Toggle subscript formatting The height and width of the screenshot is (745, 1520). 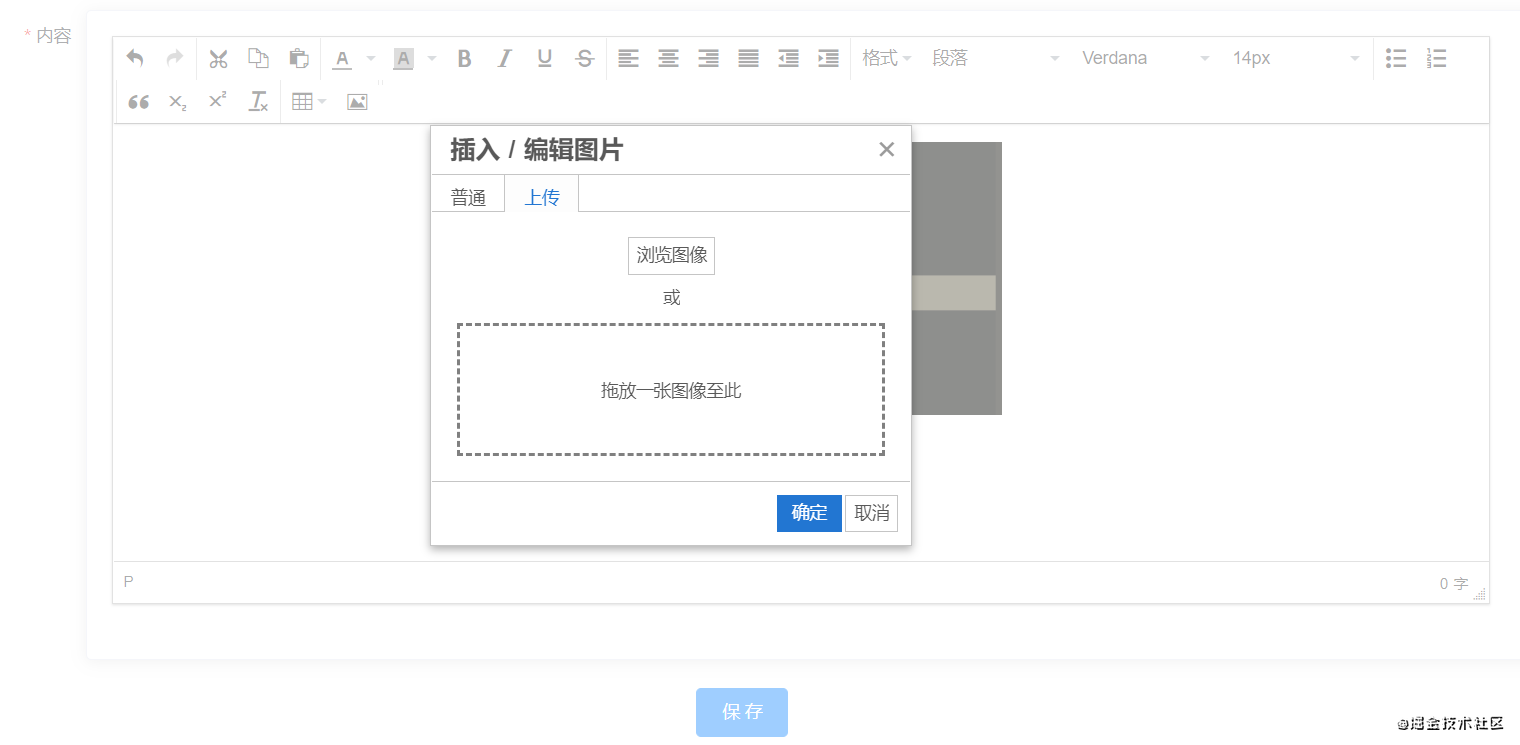(177, 101)
